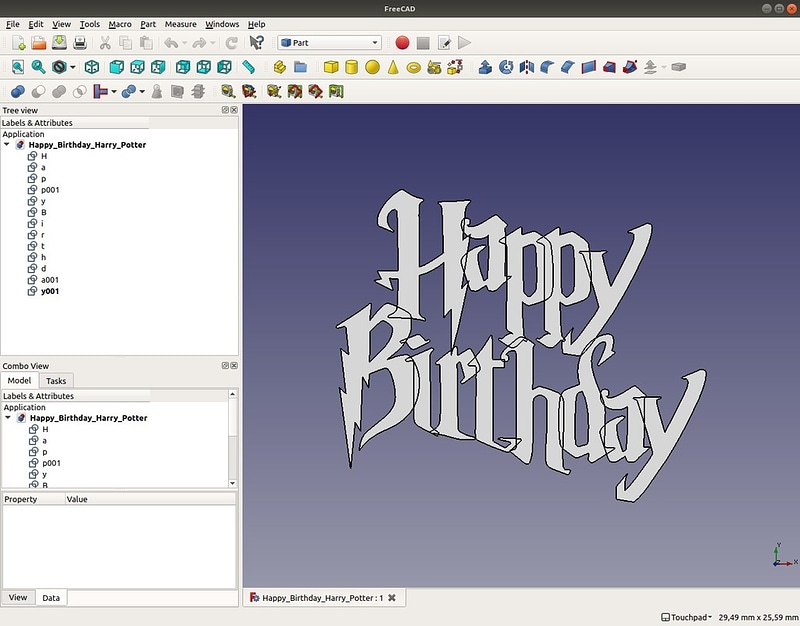Open the Join features dropdown arrow

[114, 91]
